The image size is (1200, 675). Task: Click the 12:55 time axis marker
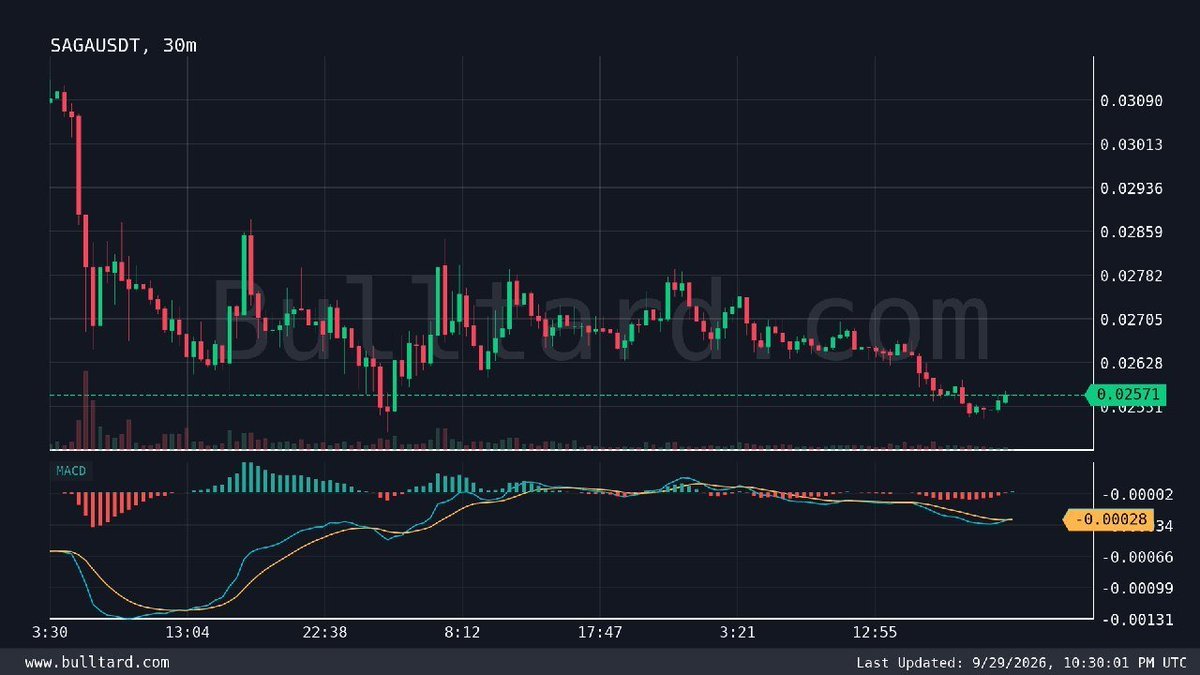[875, 633]
